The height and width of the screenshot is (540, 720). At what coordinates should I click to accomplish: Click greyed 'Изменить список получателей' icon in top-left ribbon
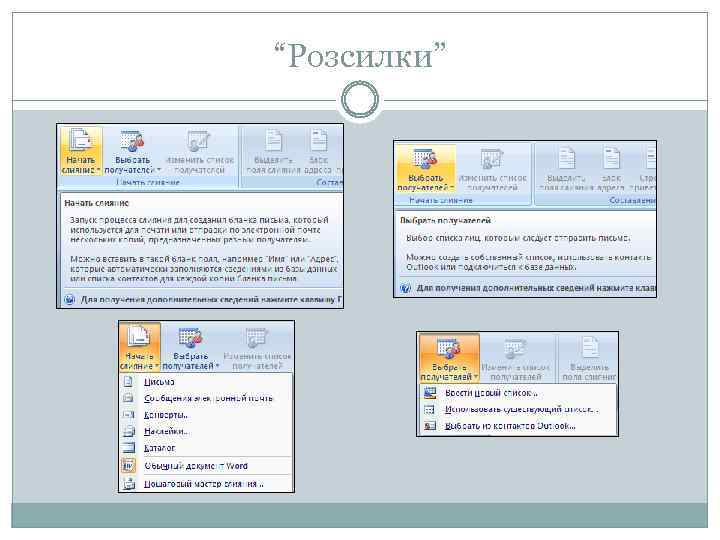click(198, 141)
